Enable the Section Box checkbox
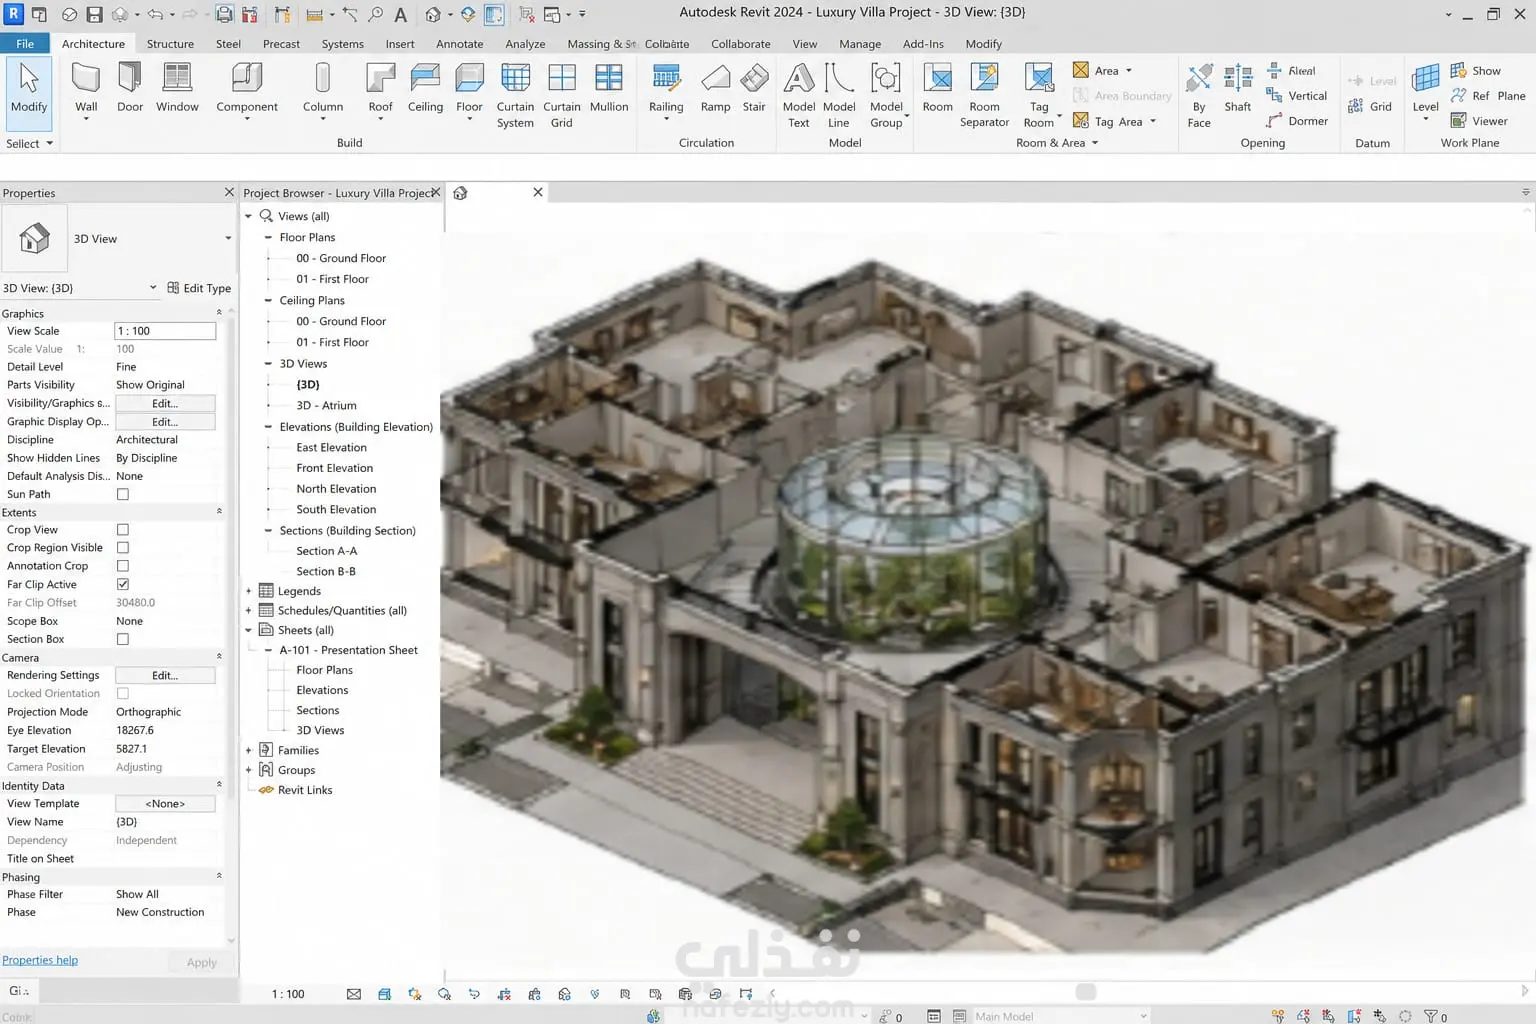 click(x=123, y=639)
